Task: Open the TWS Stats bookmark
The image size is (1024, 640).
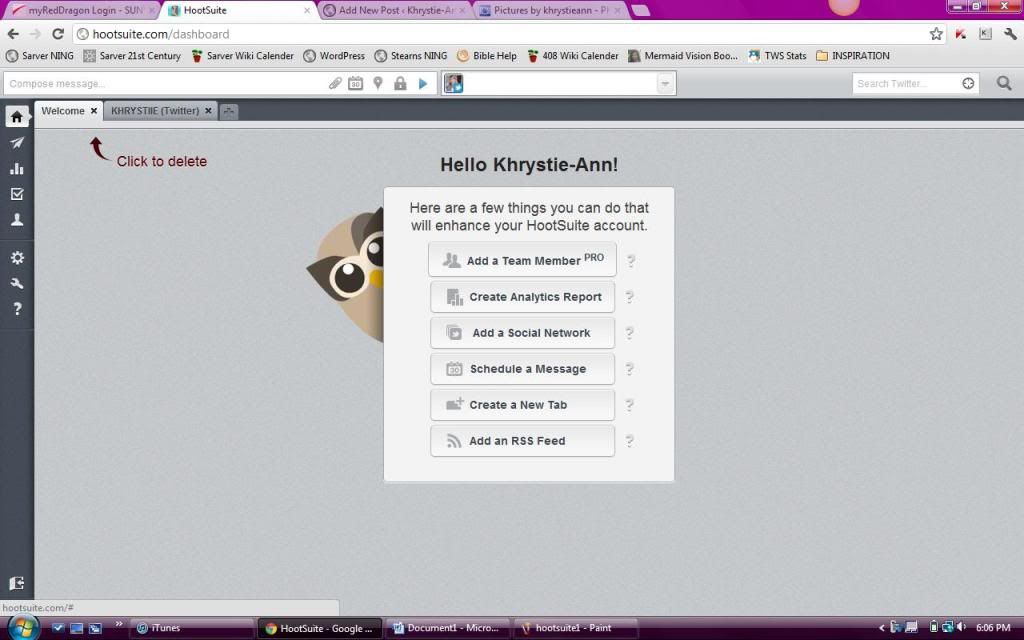Action: coord(777,56)
